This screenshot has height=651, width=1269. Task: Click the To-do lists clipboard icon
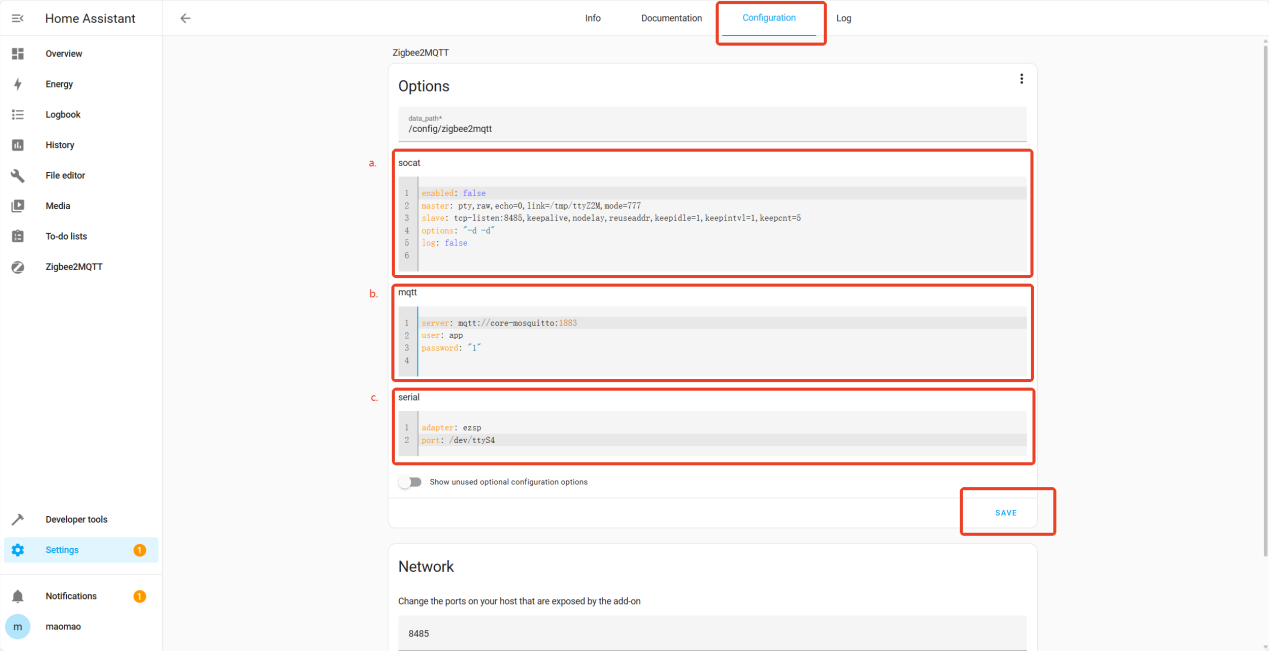click(17, 236)
